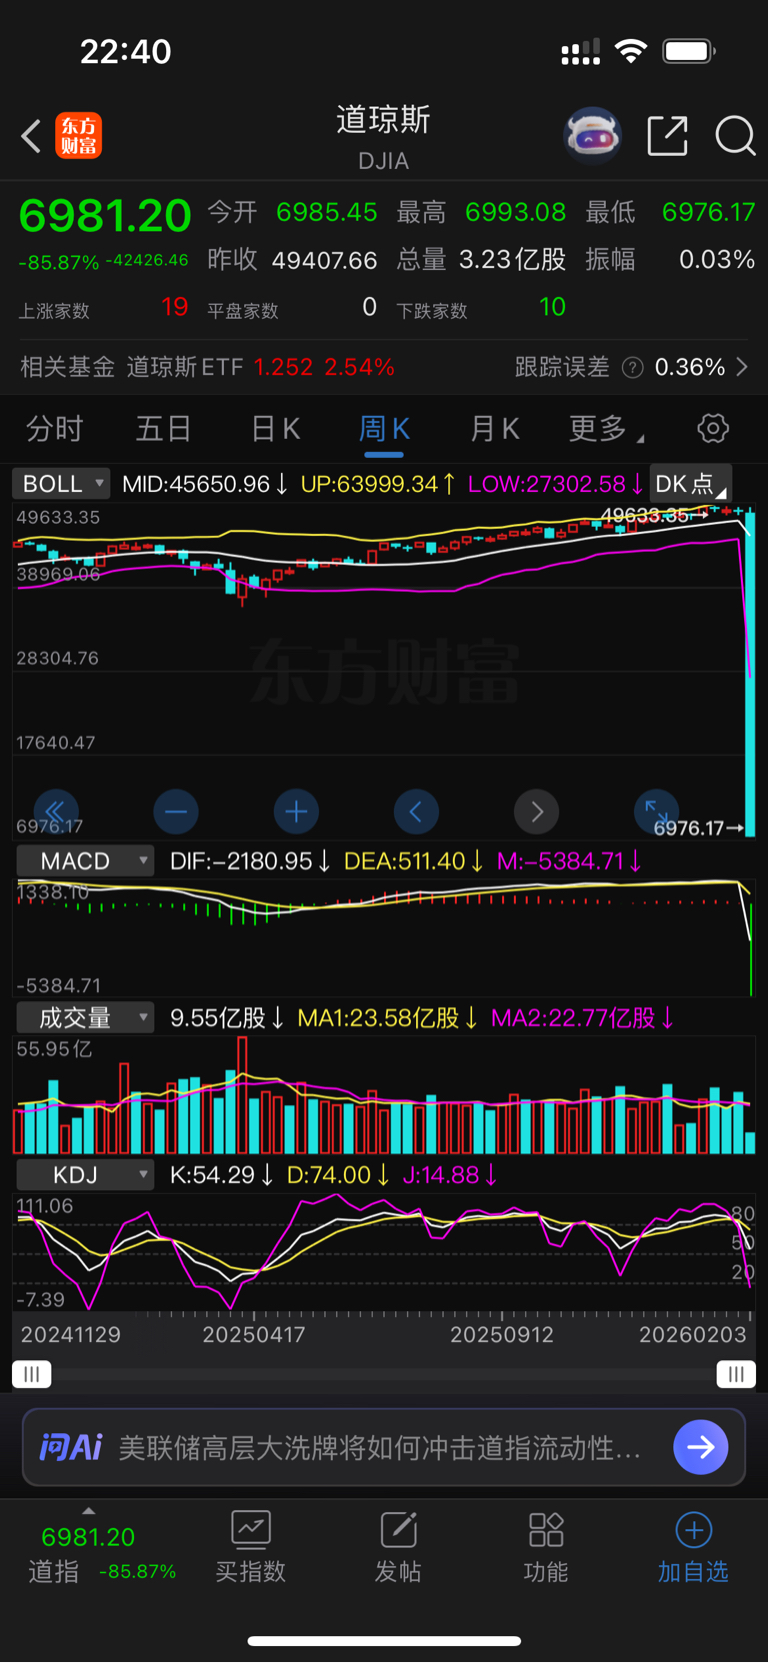Expand the bottom 道指 quote bar arrow

click(88, 1511)
